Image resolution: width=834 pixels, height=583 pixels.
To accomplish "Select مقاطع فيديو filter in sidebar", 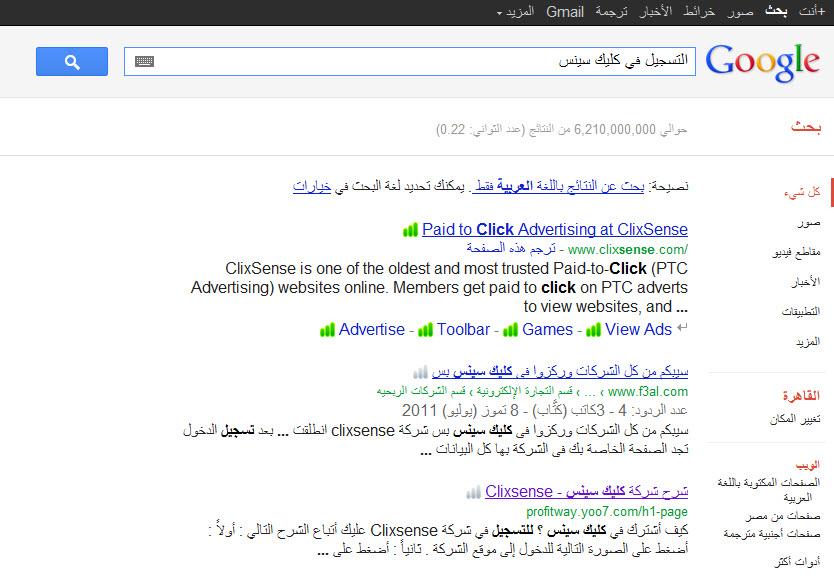I will click(796, 253).
